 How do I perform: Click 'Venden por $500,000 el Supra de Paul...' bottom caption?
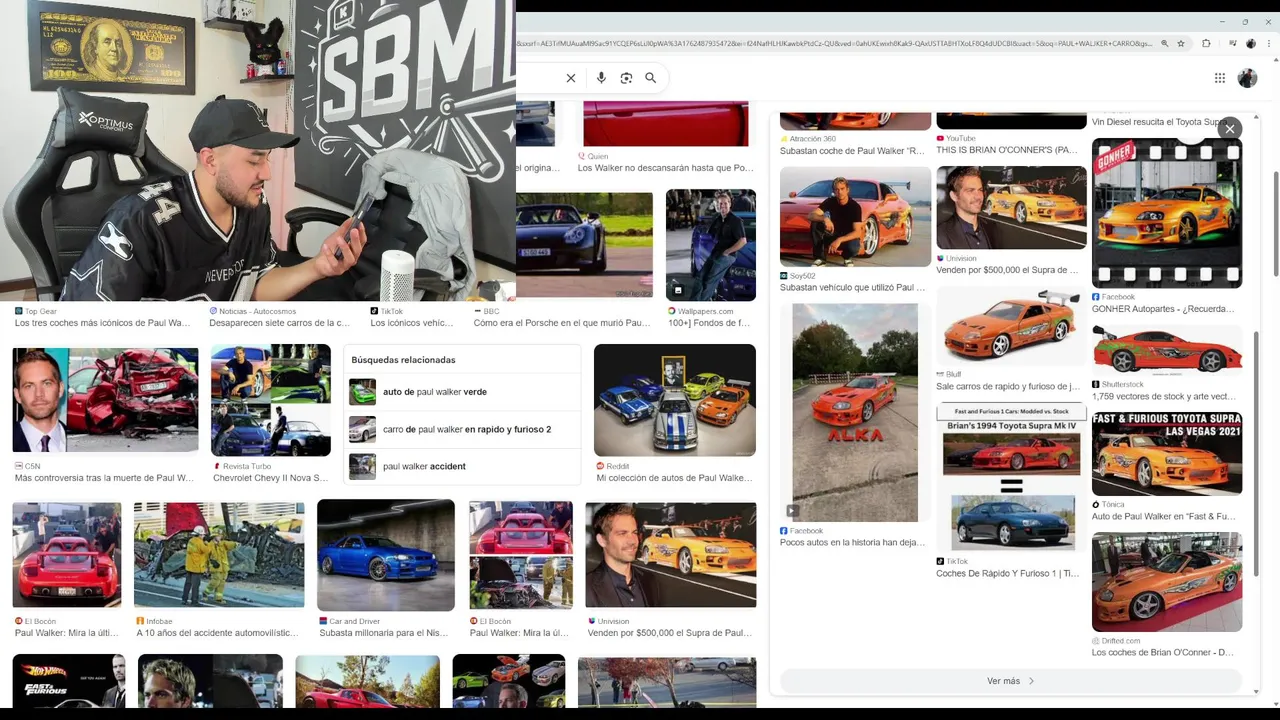pos(670,633)
